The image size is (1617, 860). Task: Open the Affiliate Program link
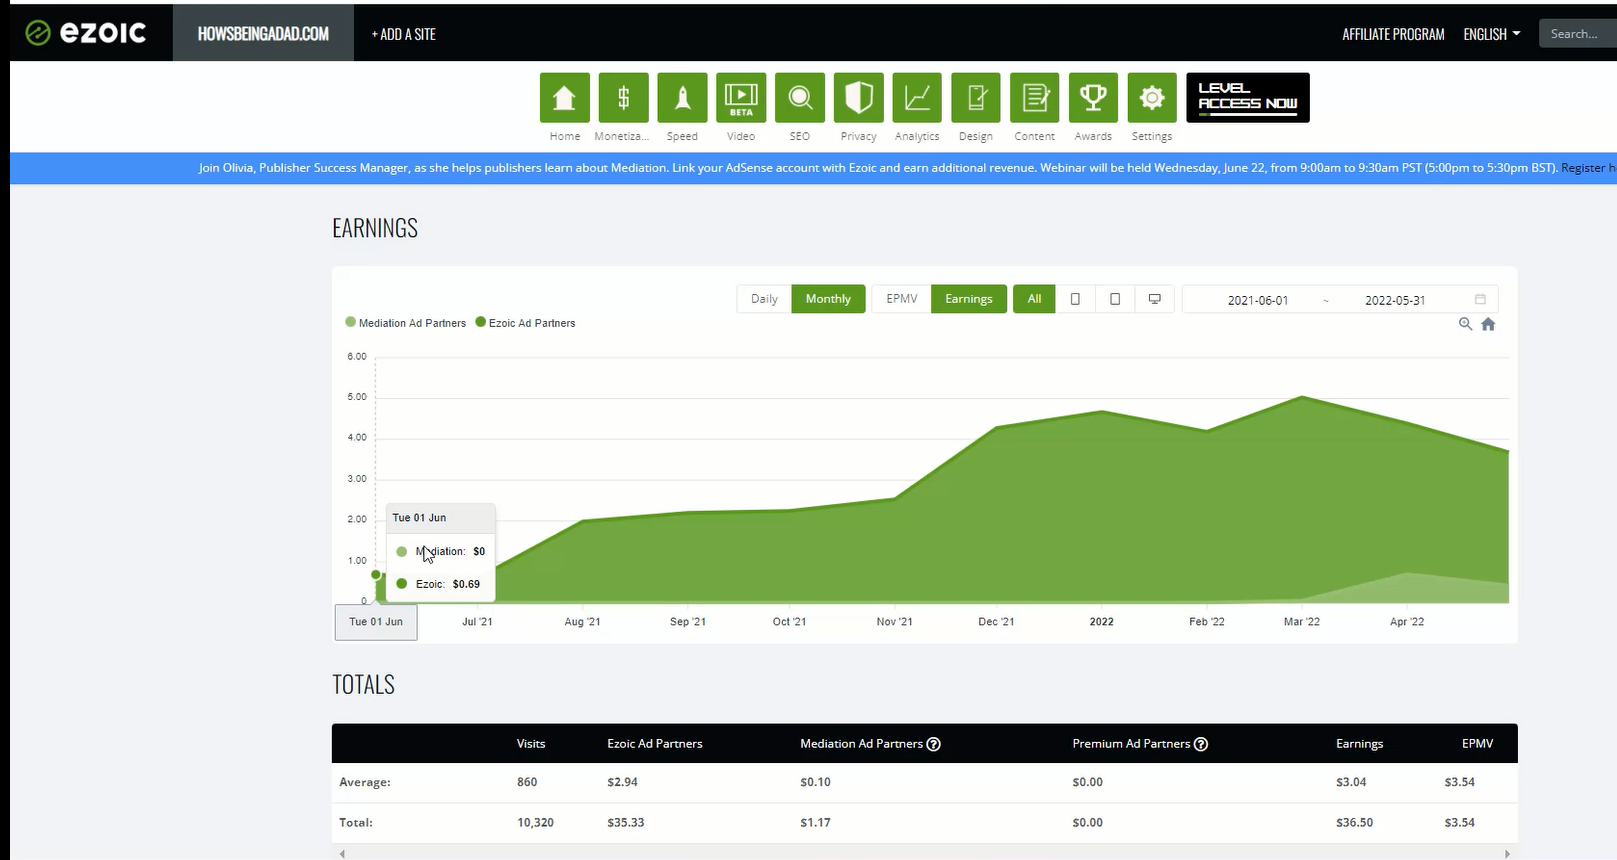tap(1393, 34)
